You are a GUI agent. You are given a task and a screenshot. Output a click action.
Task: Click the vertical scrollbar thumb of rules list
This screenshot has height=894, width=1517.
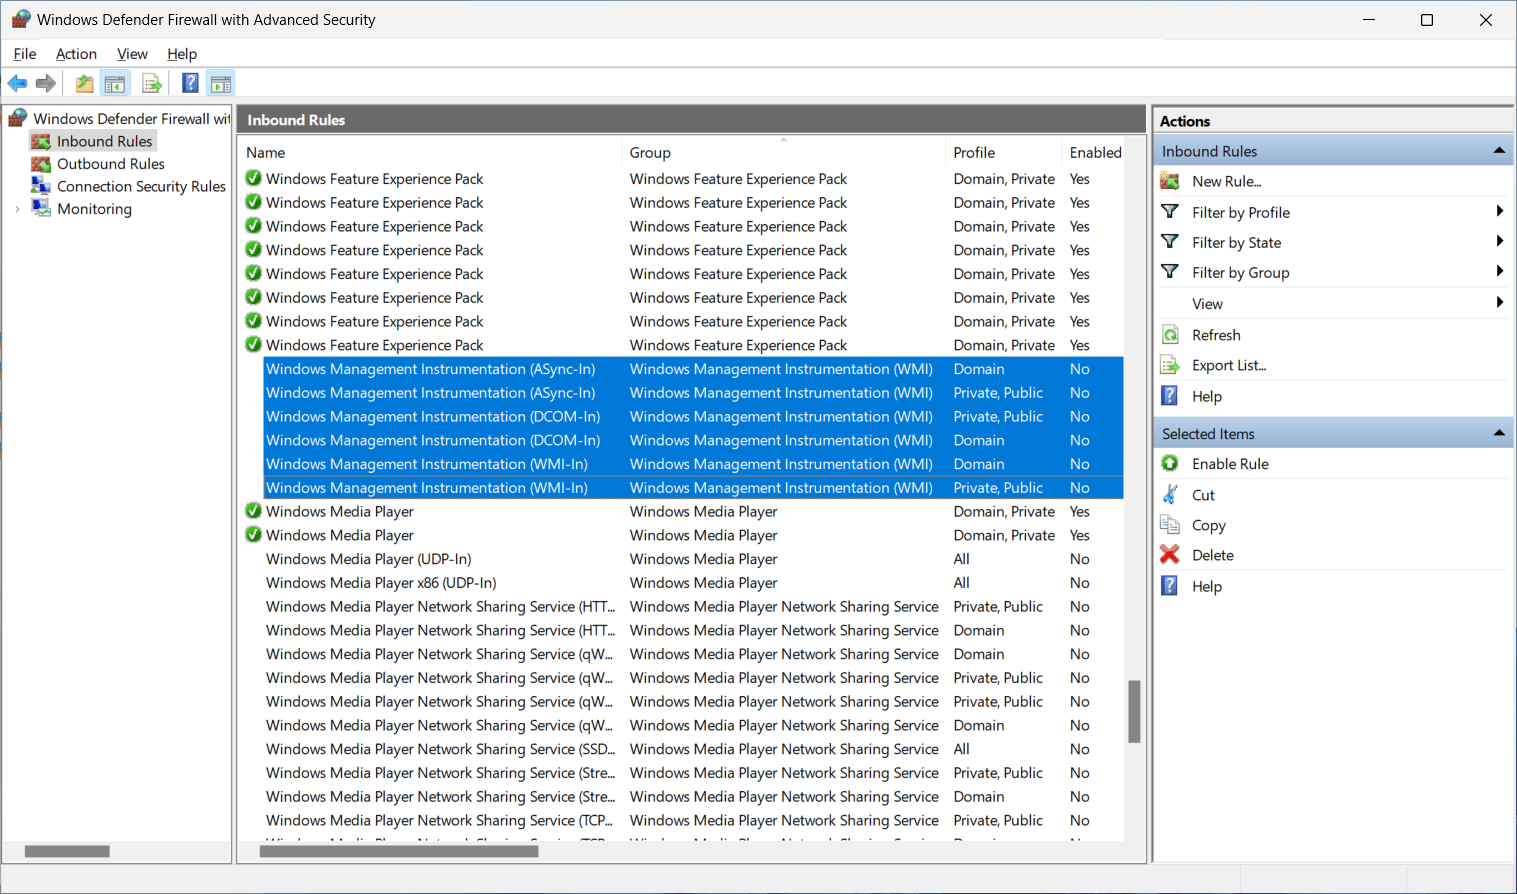click(x=1134, y=712)
